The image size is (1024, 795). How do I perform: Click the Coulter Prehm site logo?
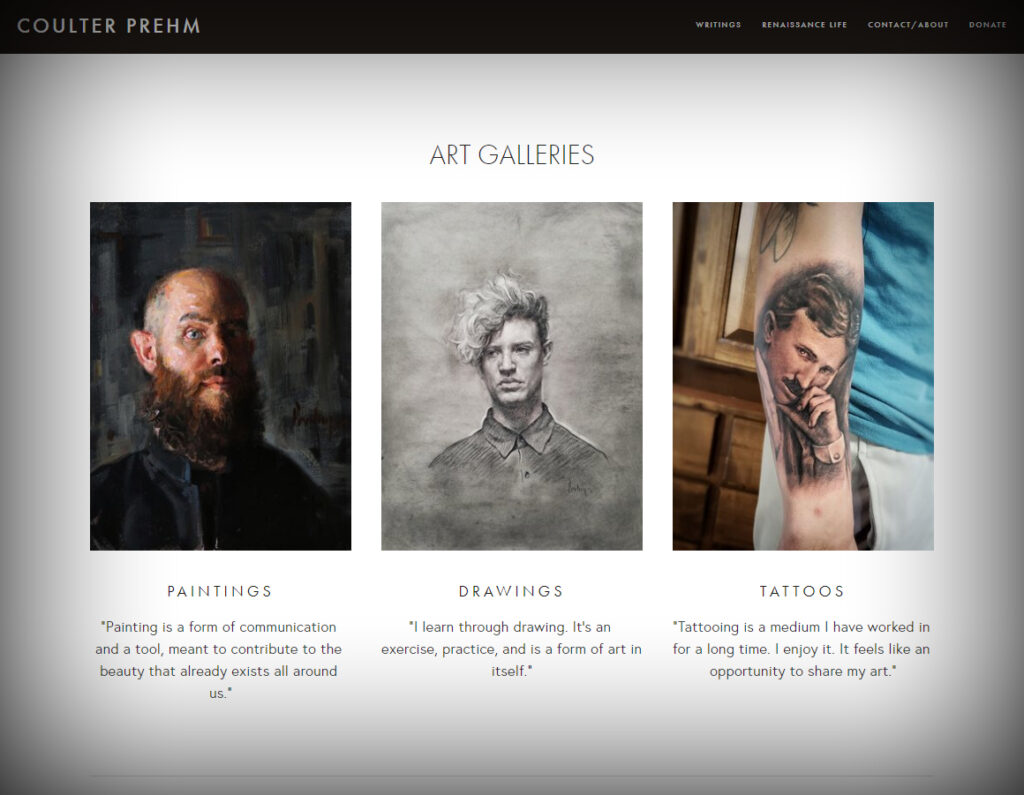tap(108, 26)
